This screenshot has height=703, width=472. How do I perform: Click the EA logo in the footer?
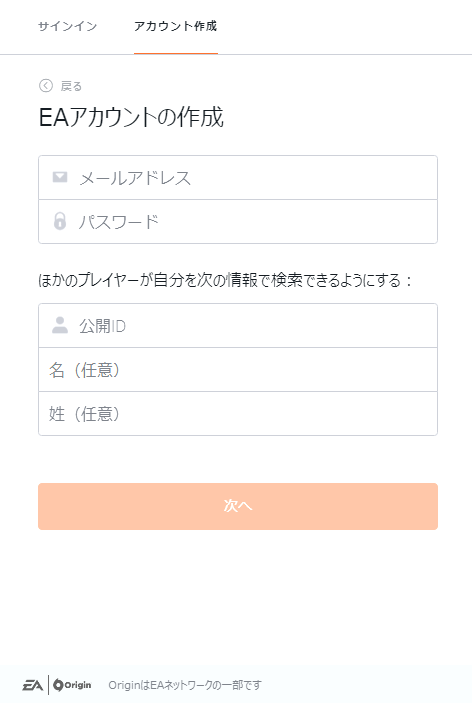click(x=33, y=685)
